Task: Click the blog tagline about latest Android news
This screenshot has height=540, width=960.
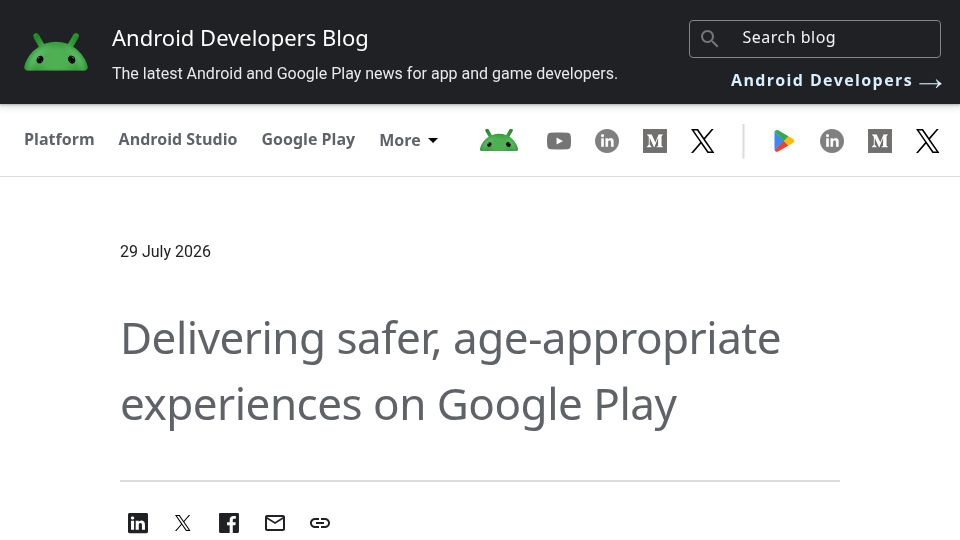Action: (365, 73)
